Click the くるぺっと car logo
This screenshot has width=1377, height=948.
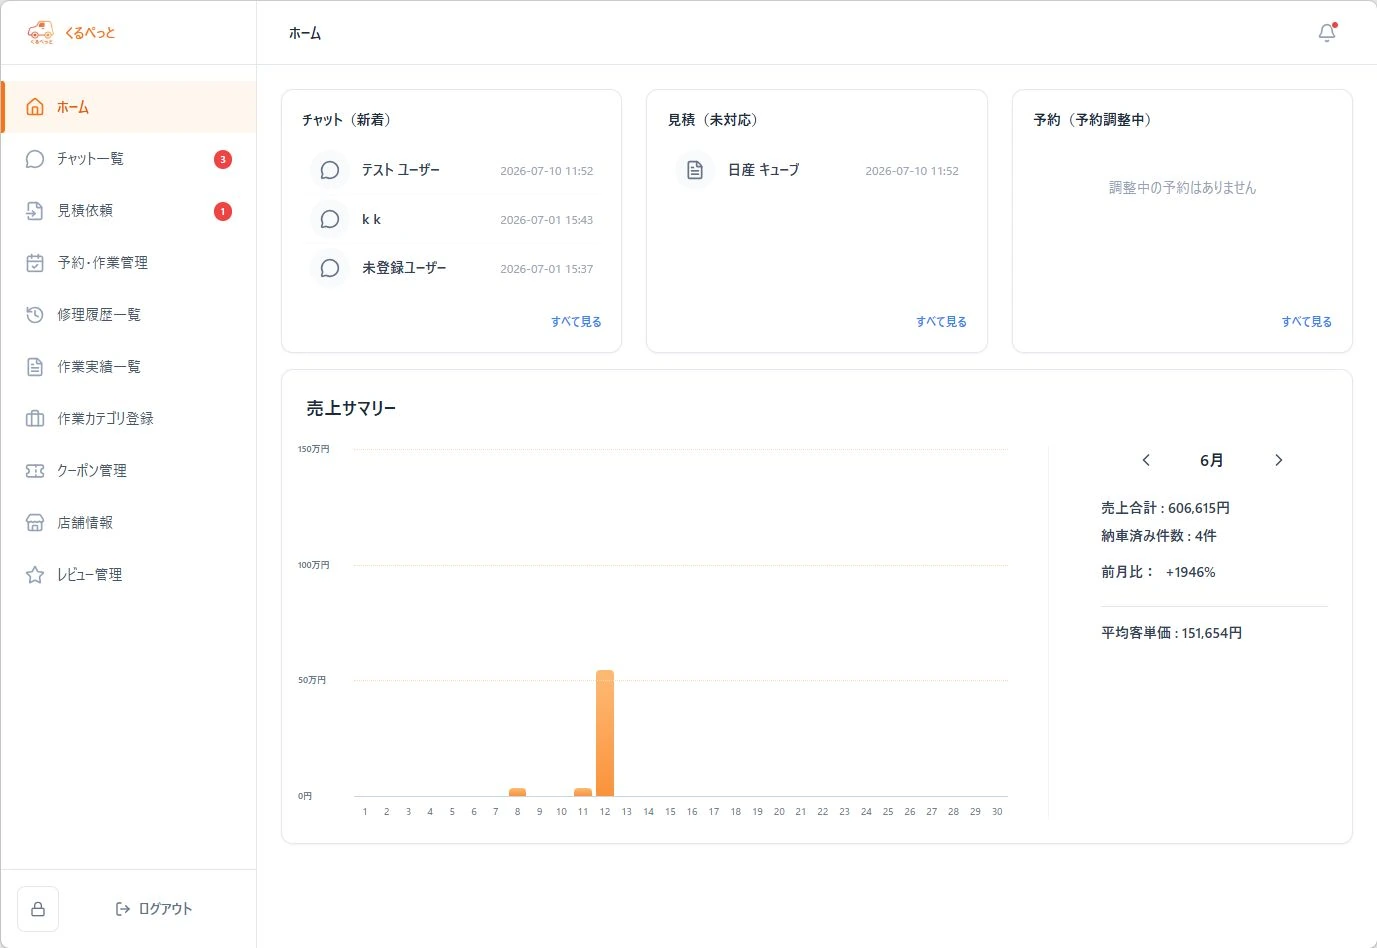(40, 32)
